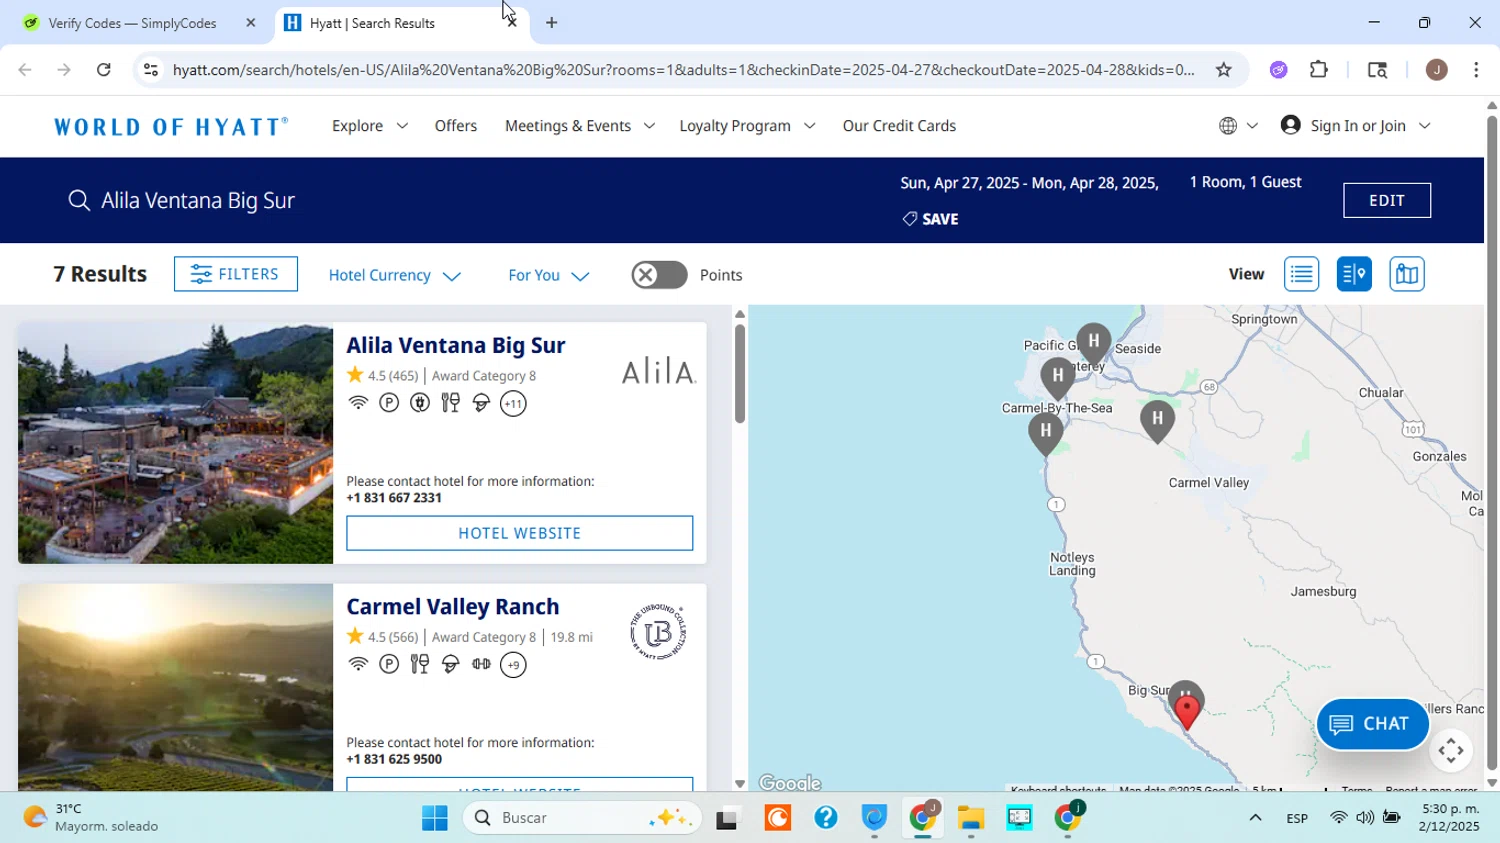
Task: Click the browser address bar URL
Action: click(x=683, y=70)
